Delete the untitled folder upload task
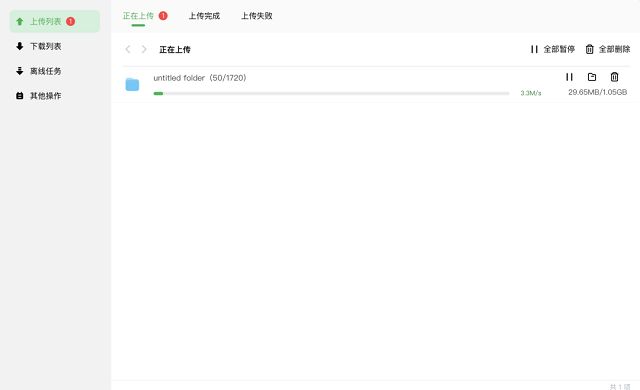 pos(614,77)
